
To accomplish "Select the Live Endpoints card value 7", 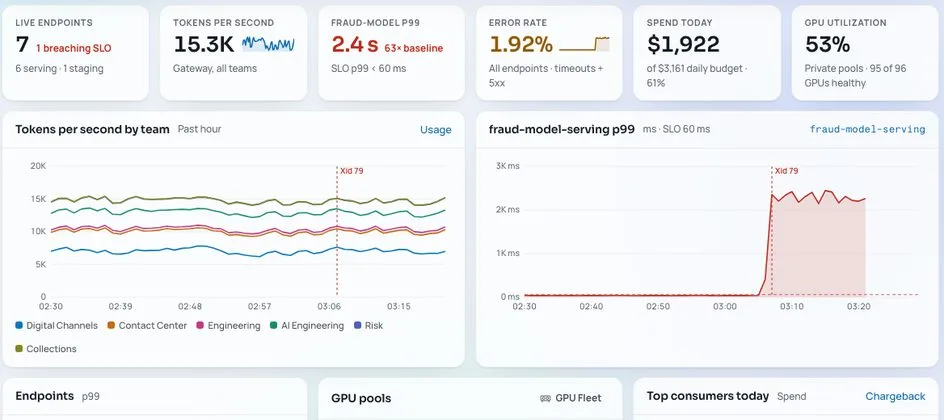I will (22, 44).
